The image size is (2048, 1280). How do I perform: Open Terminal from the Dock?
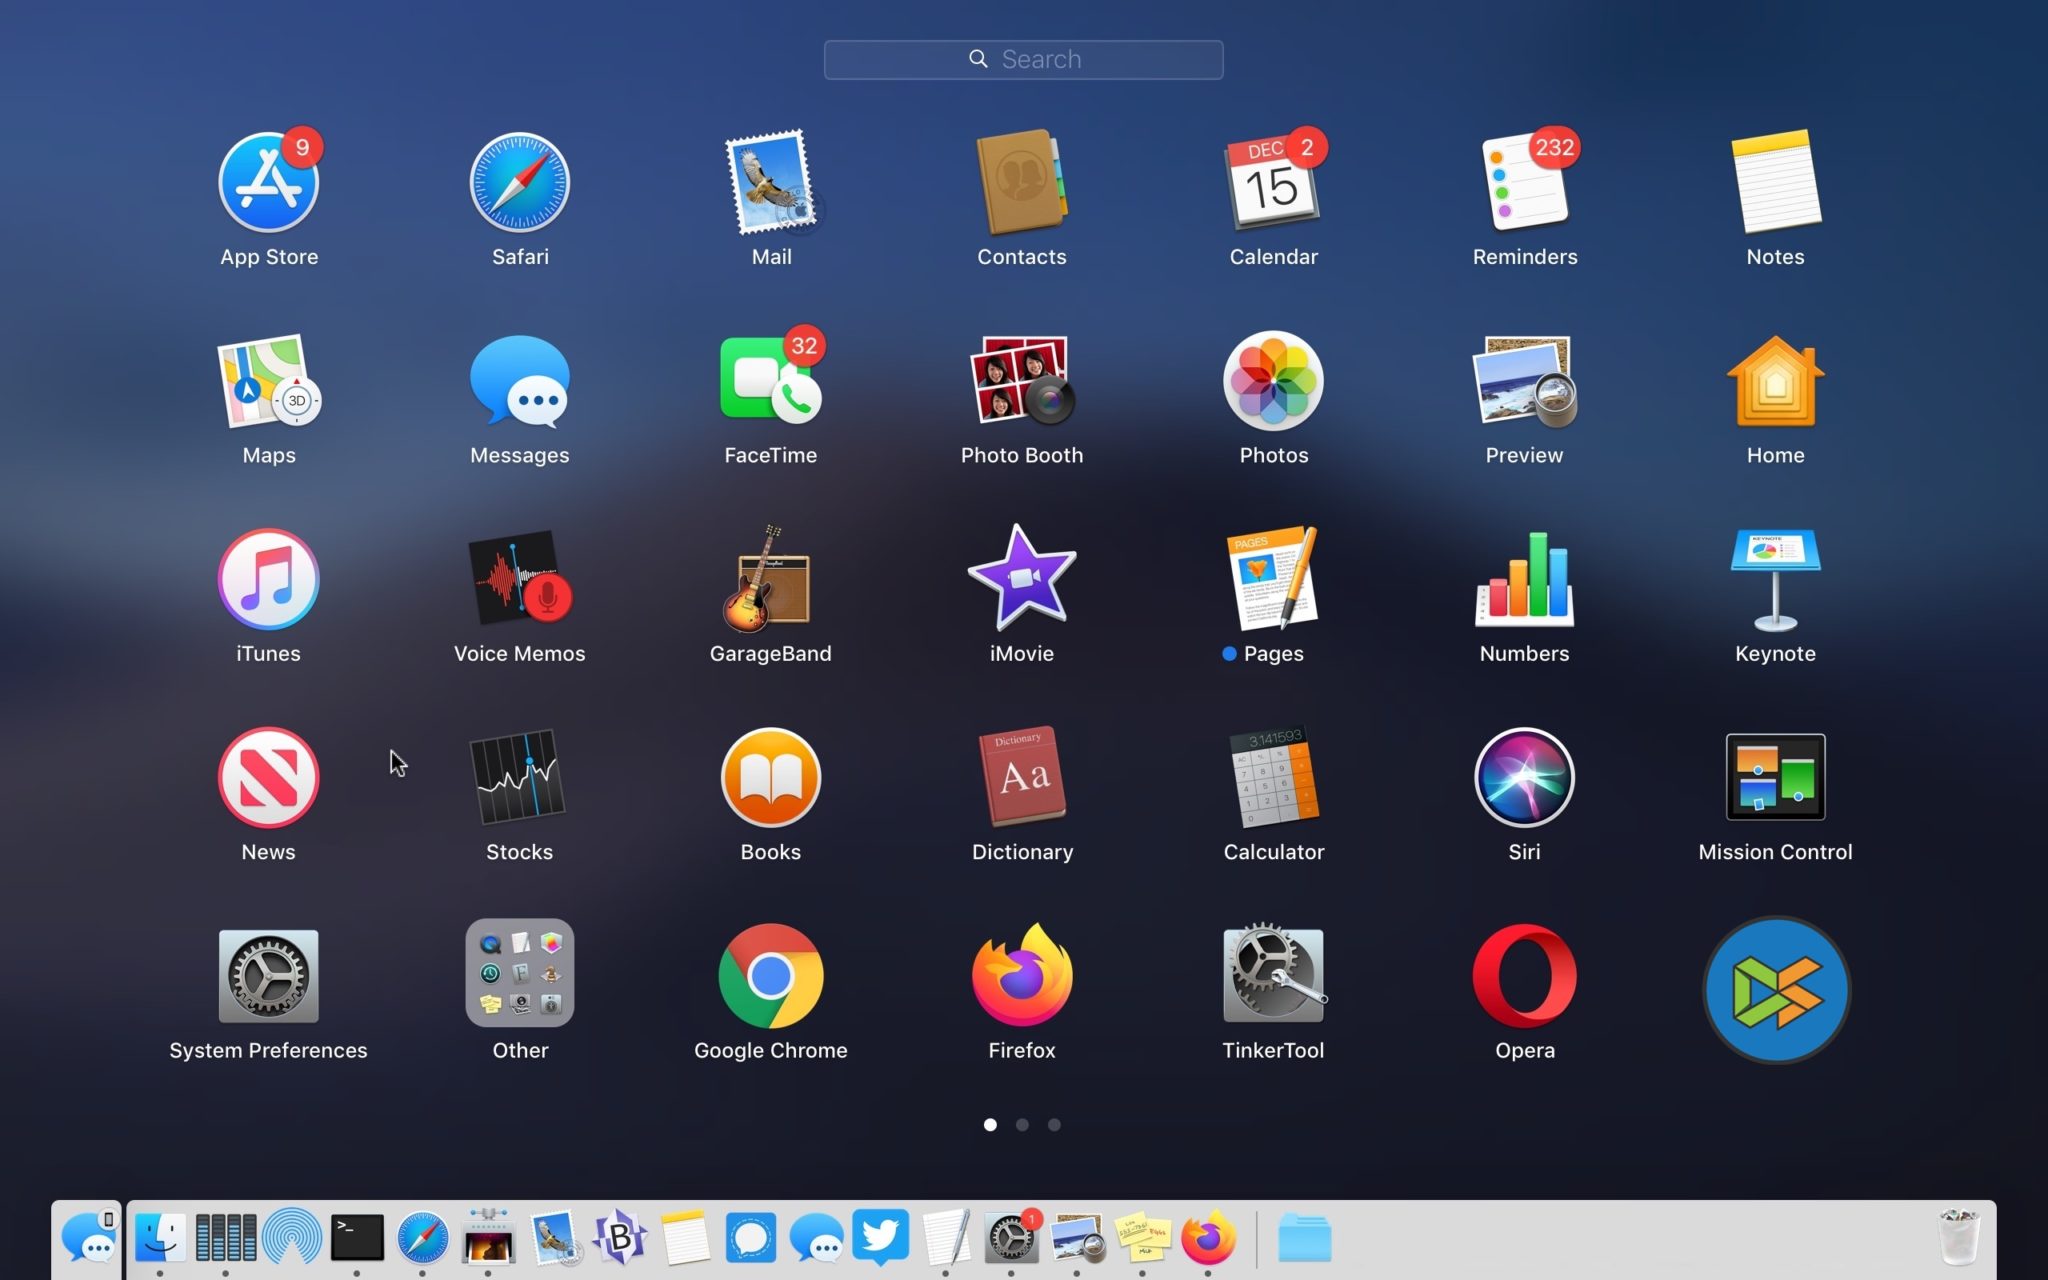point(357,1238)
